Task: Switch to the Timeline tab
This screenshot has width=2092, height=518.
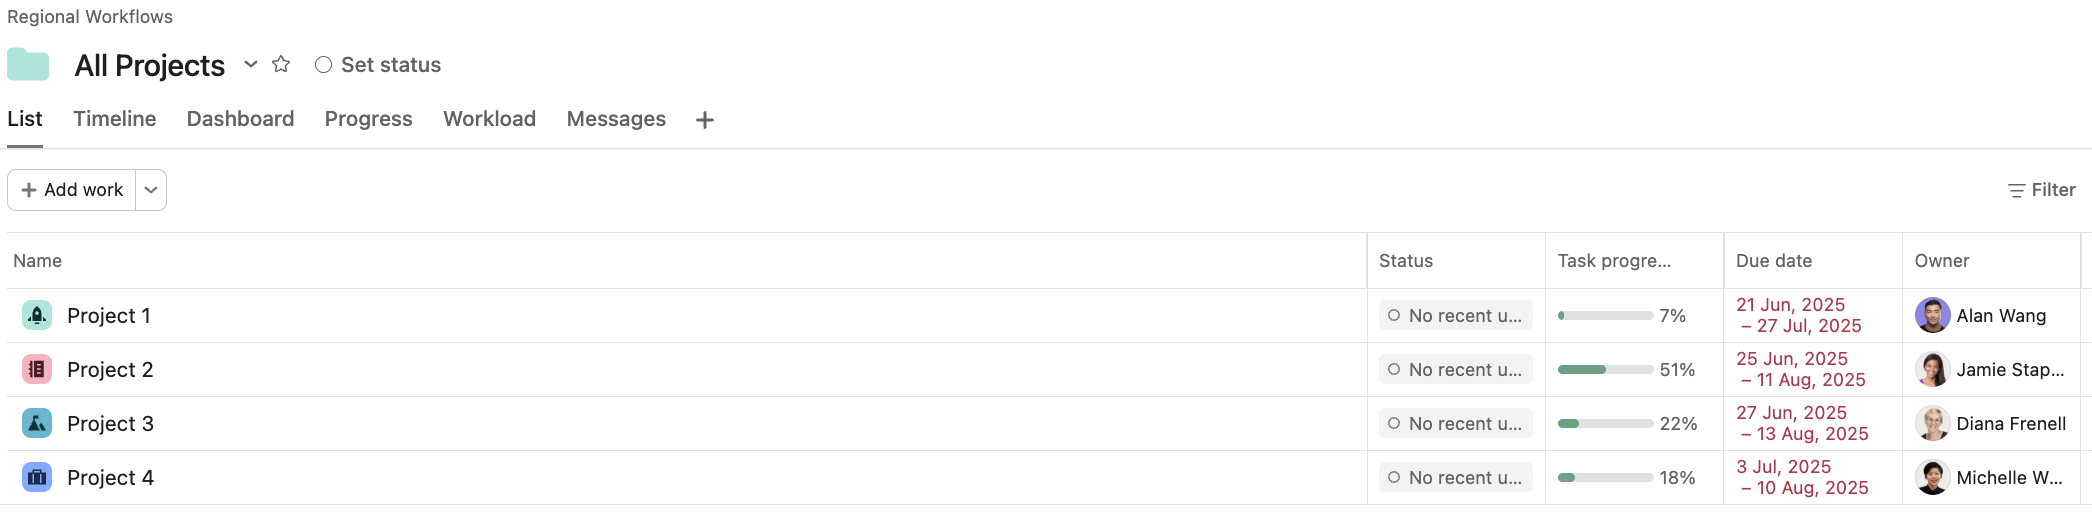Action: [x=115, y=119]
